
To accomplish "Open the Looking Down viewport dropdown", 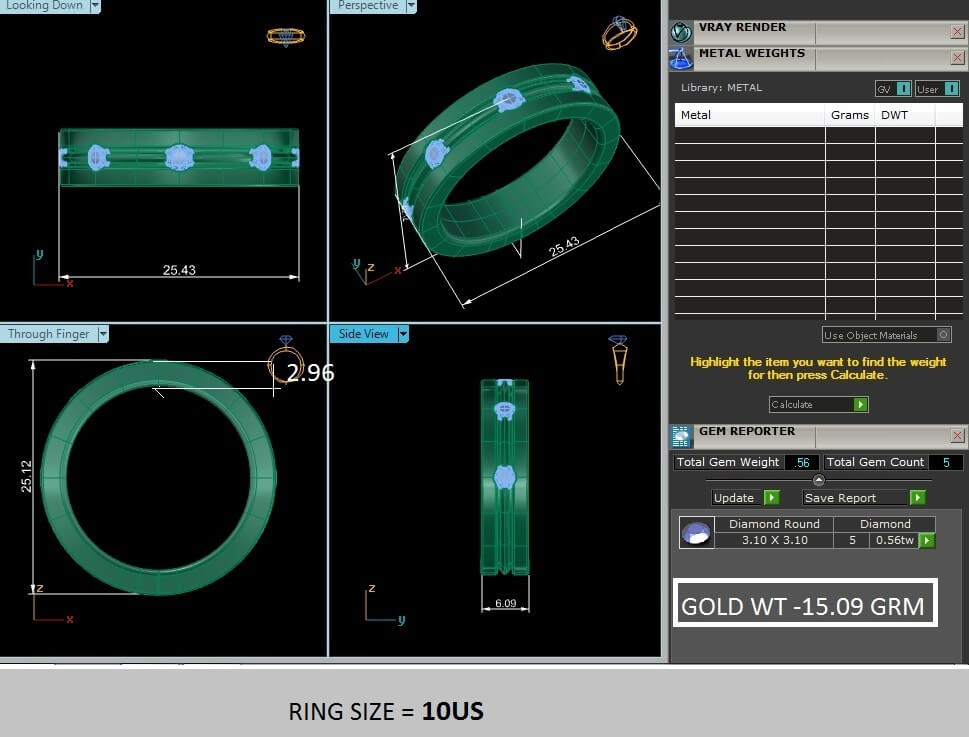I will pyautogui.click(x=95, y=6).
